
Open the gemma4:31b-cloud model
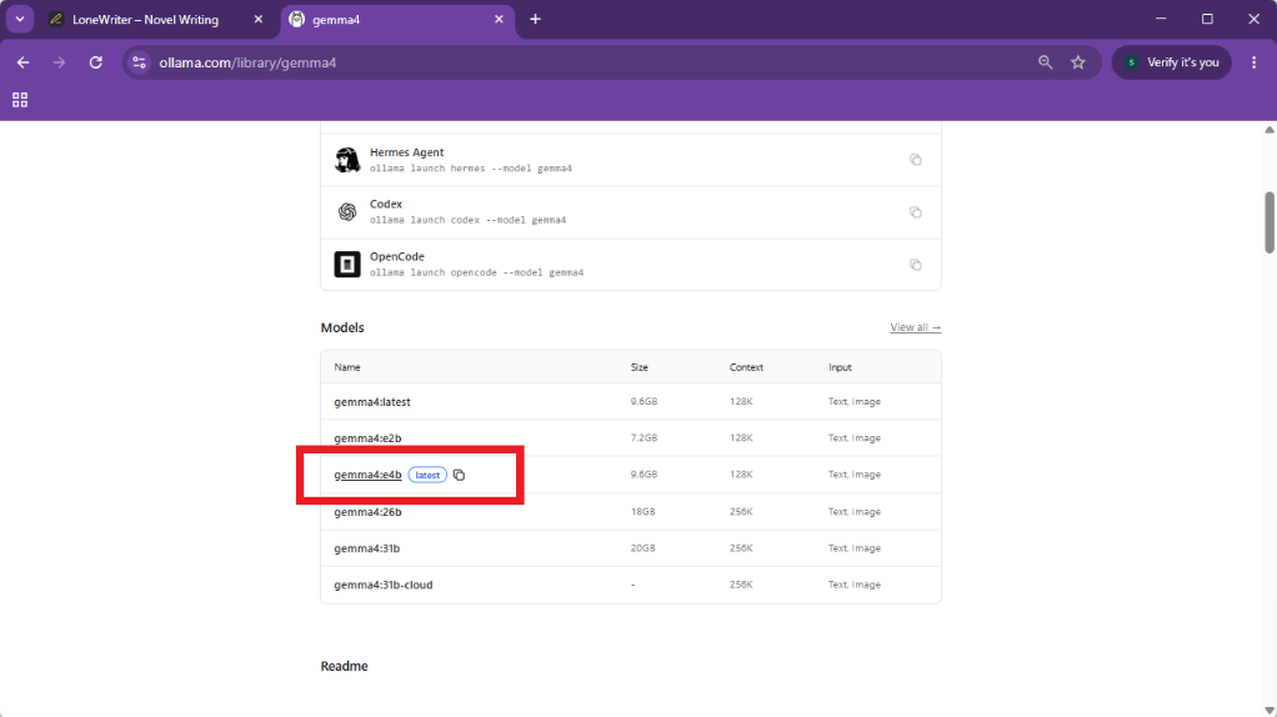click(x=383, y=585)
